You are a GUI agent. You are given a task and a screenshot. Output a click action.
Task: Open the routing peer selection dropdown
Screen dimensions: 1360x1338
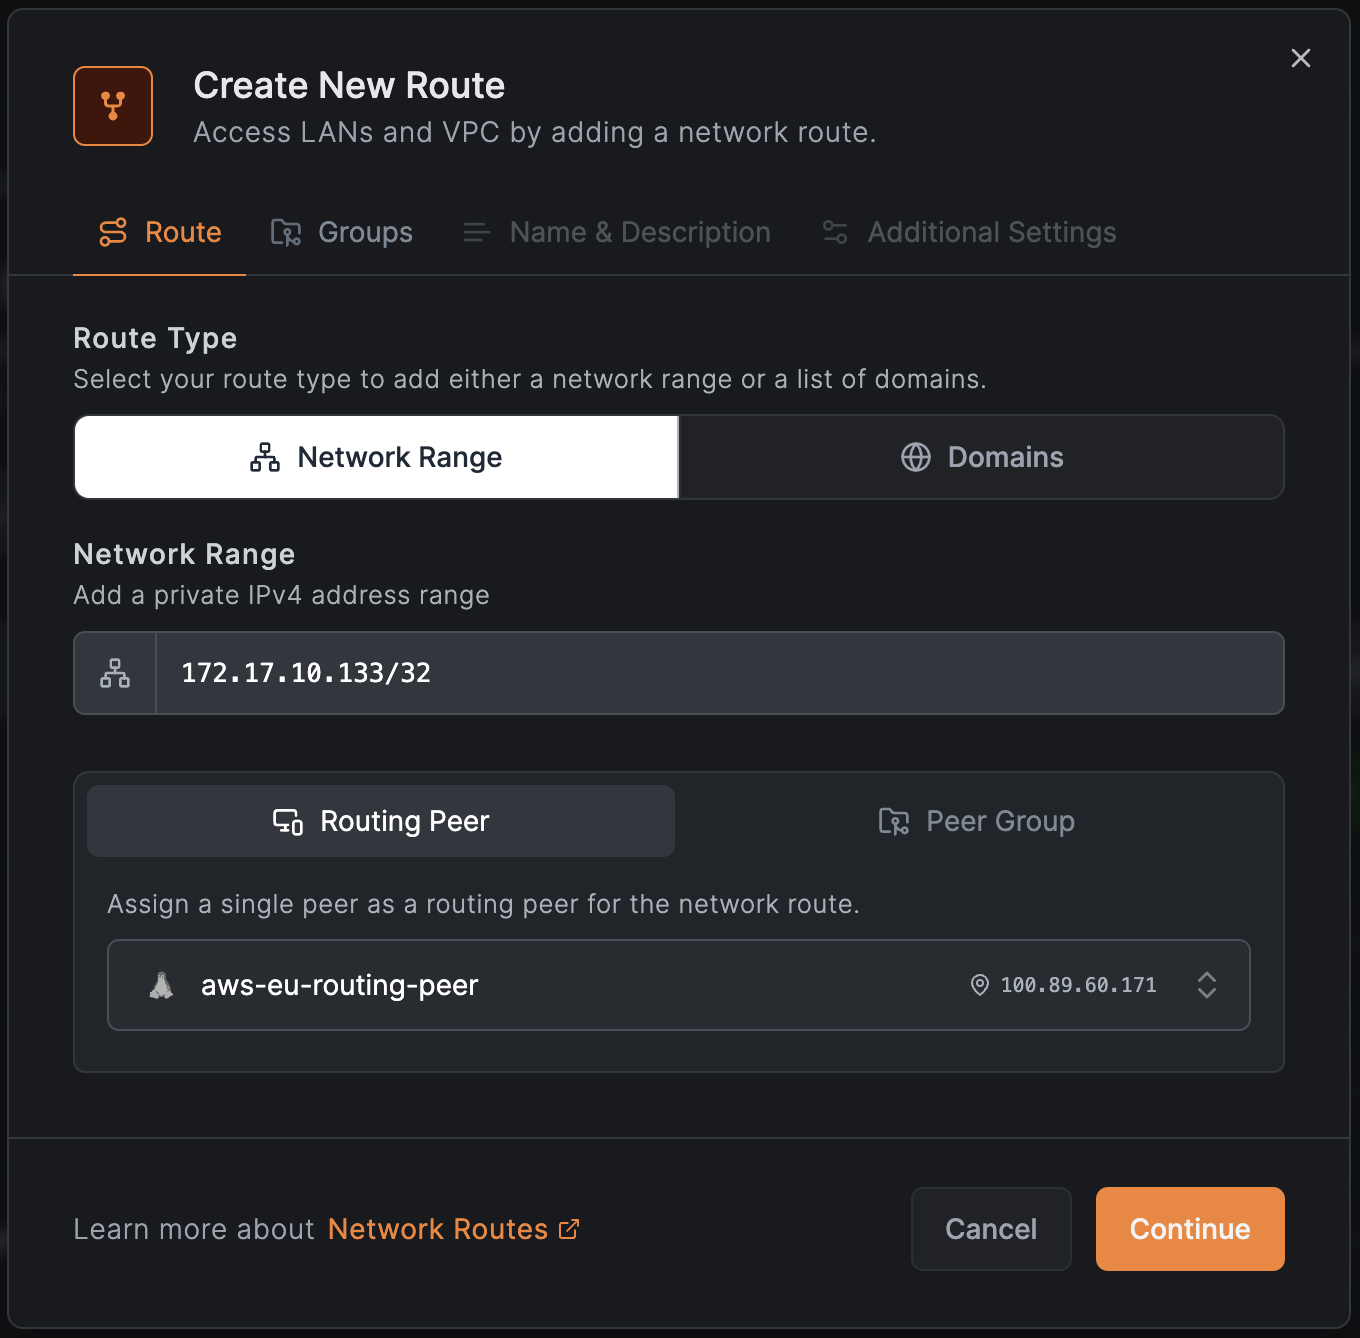click(1207, 985)
